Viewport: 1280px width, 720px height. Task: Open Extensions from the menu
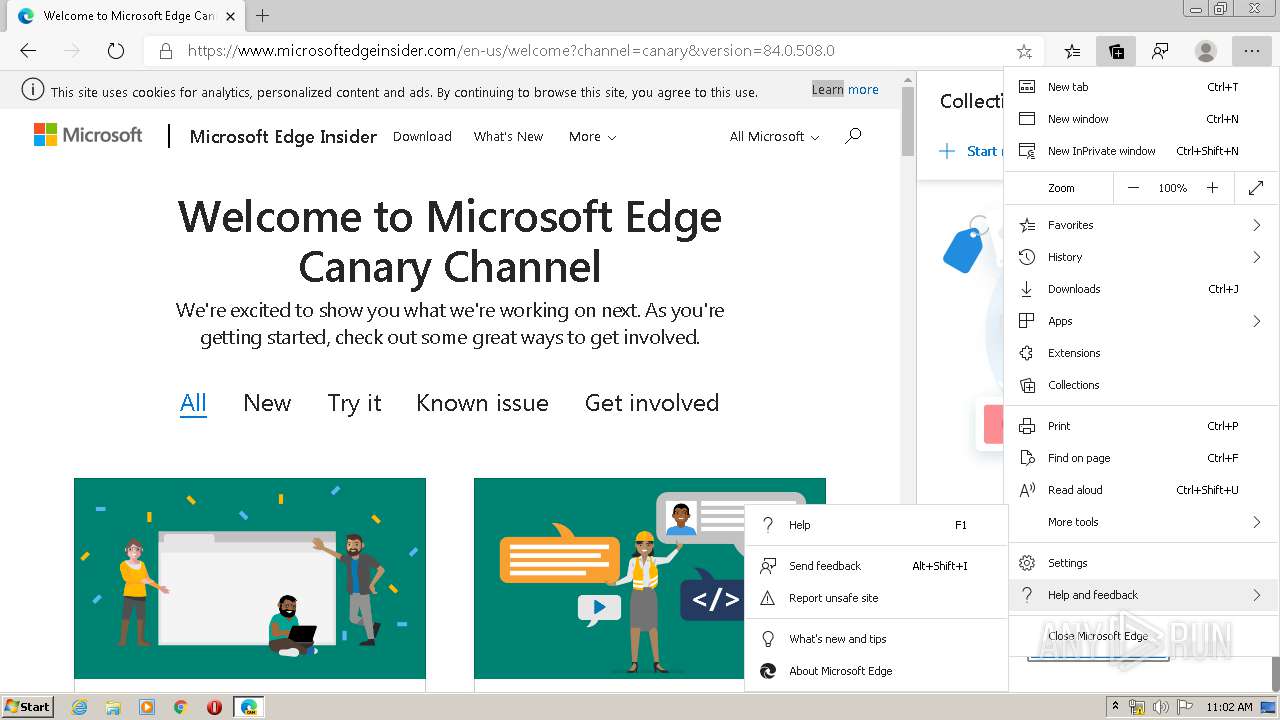(x=1142, y=353)
